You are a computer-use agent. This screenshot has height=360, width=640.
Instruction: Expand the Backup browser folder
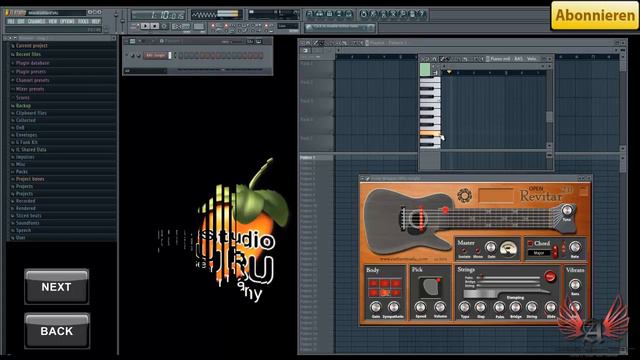[x=23, y=105]
